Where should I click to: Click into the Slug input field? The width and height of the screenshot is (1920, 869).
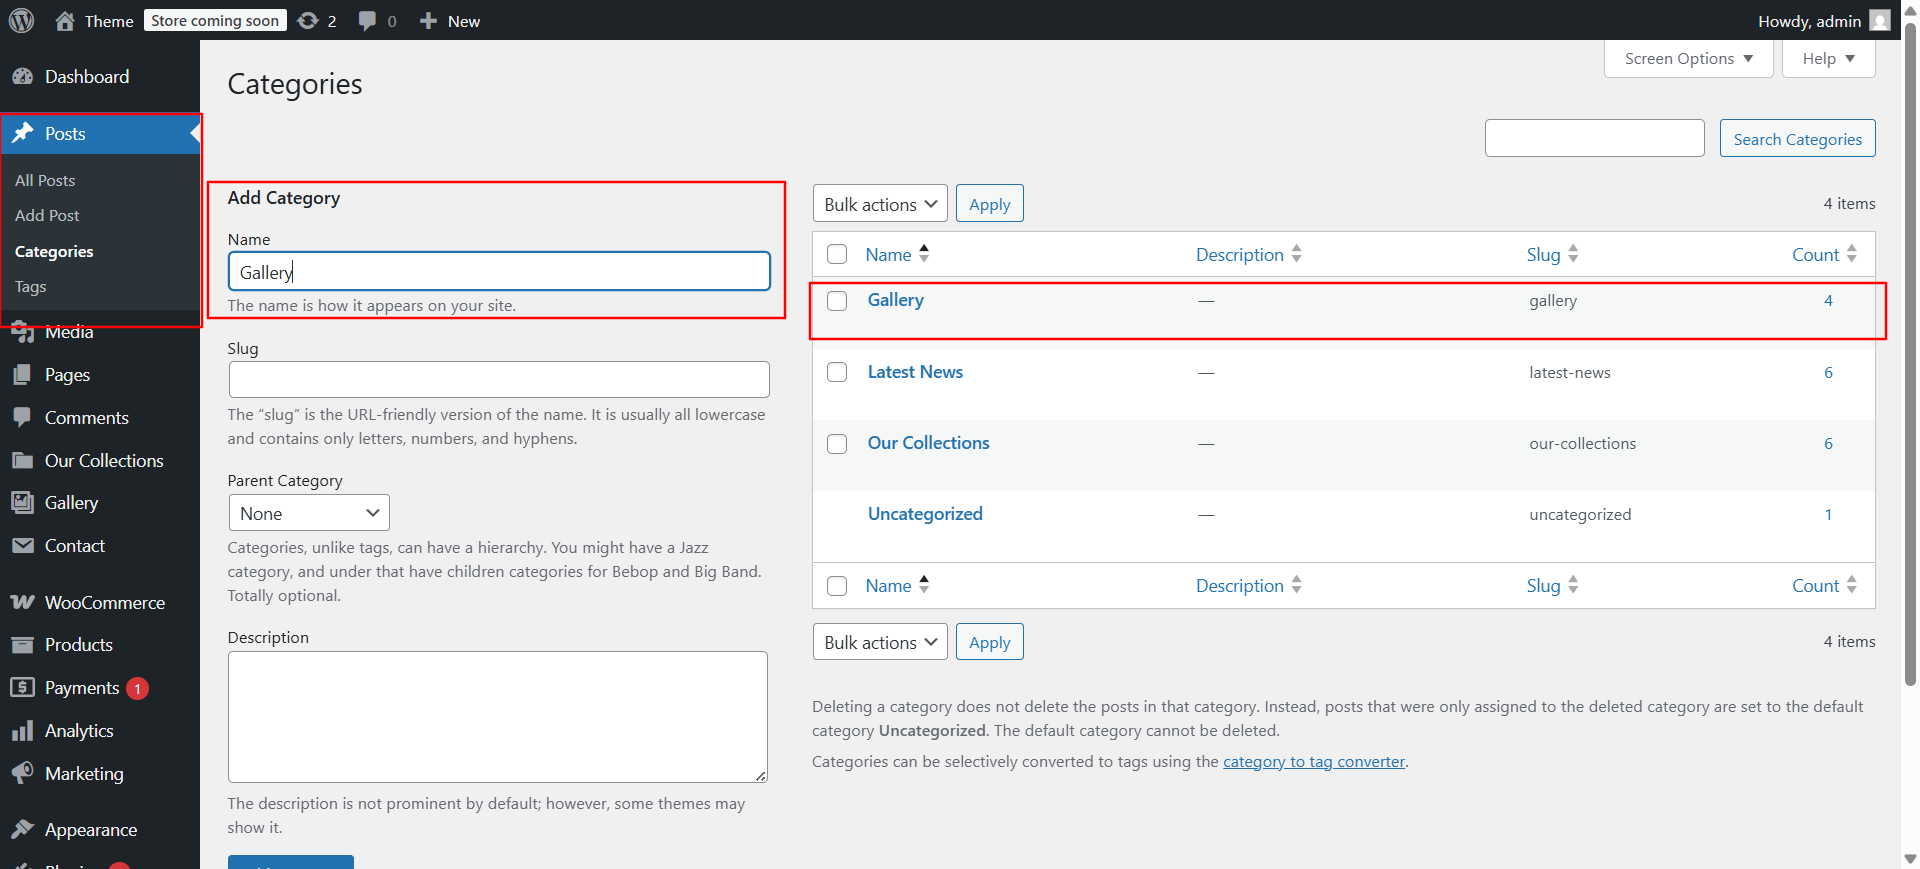pyautogui.click(x=499, y=380)
